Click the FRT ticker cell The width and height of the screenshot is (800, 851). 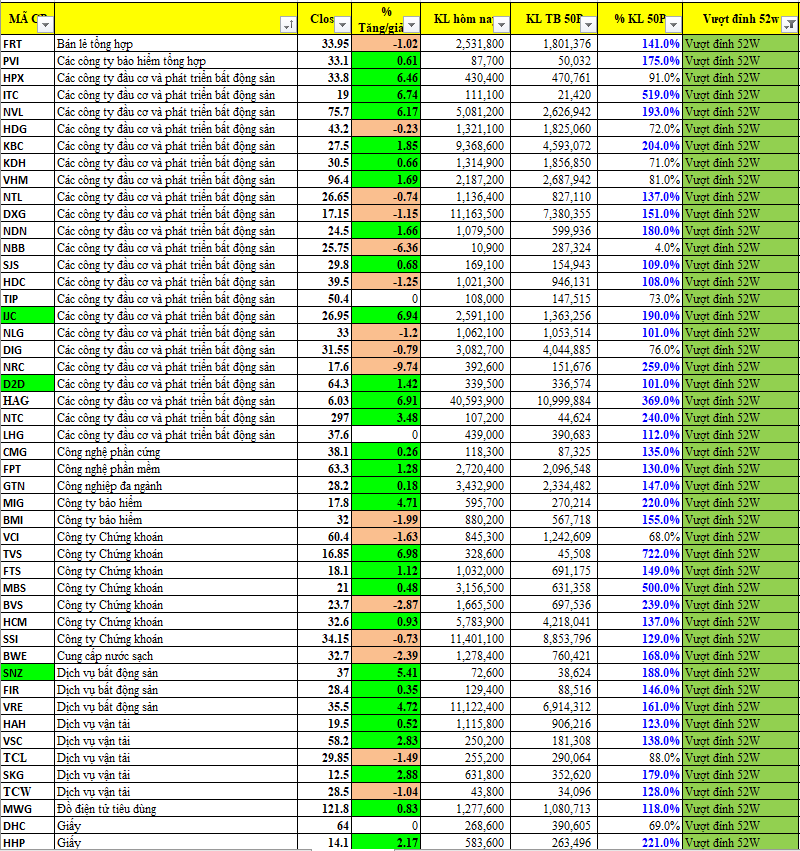pyautogui.click(x=27, y=44)
